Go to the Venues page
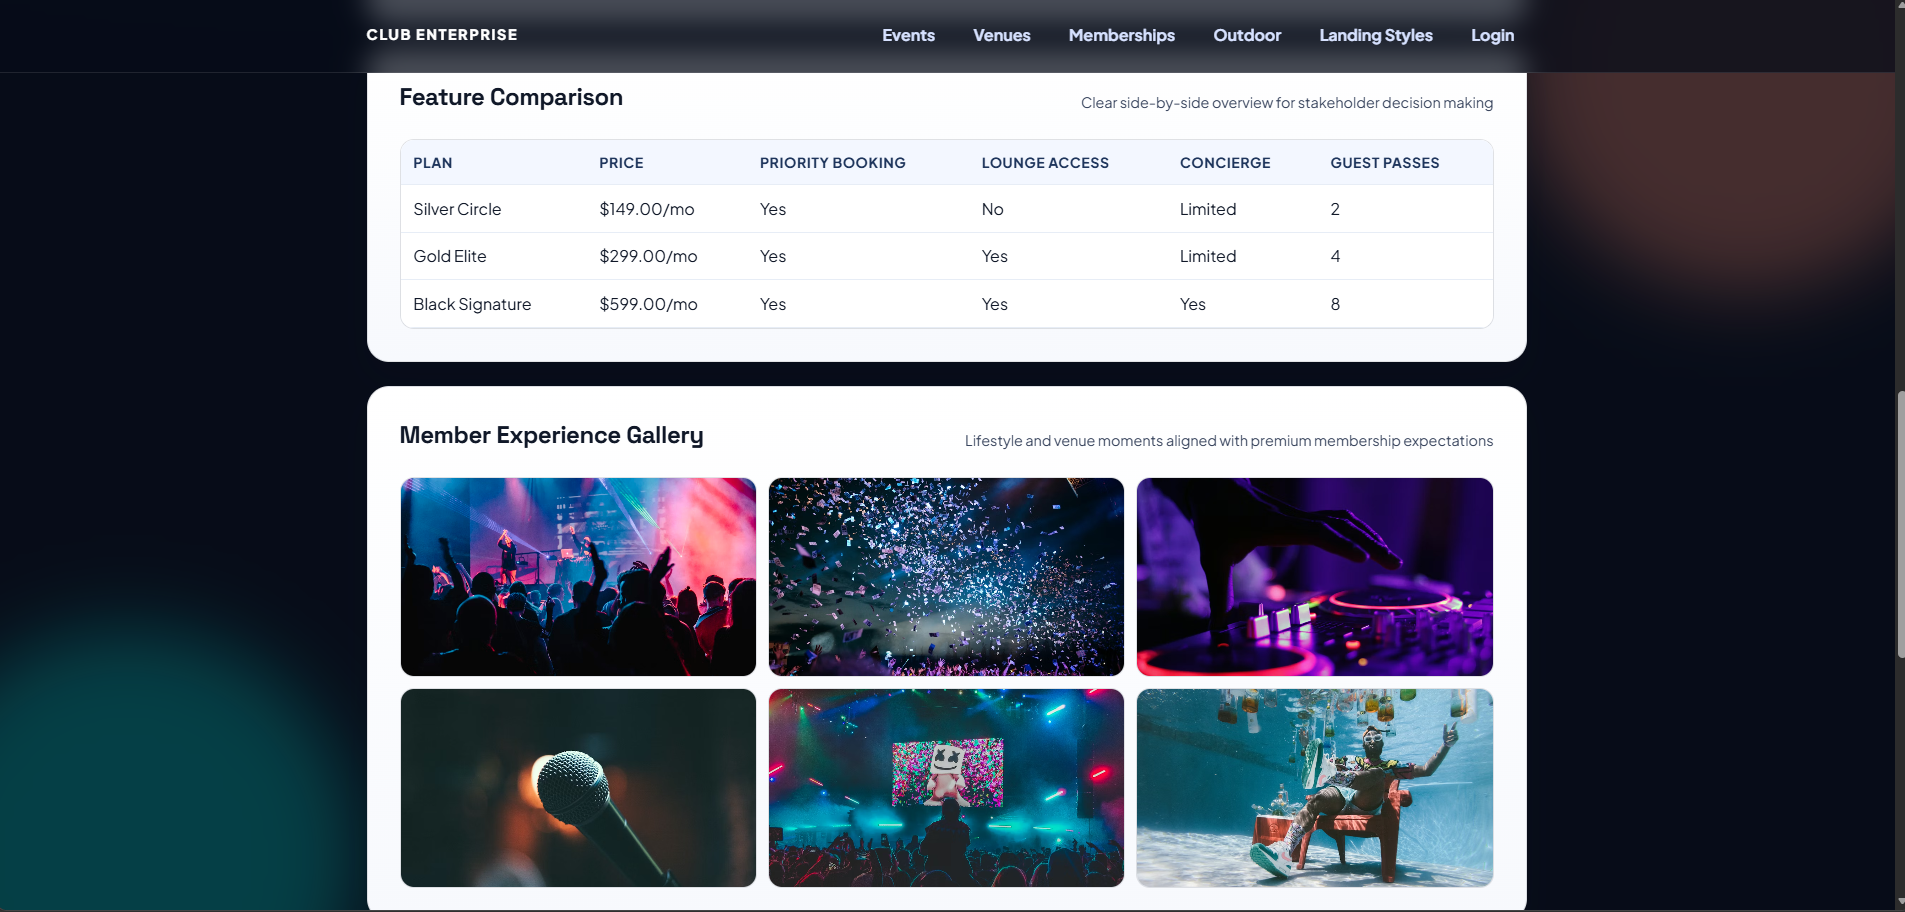 click(x=1001, y=35)
